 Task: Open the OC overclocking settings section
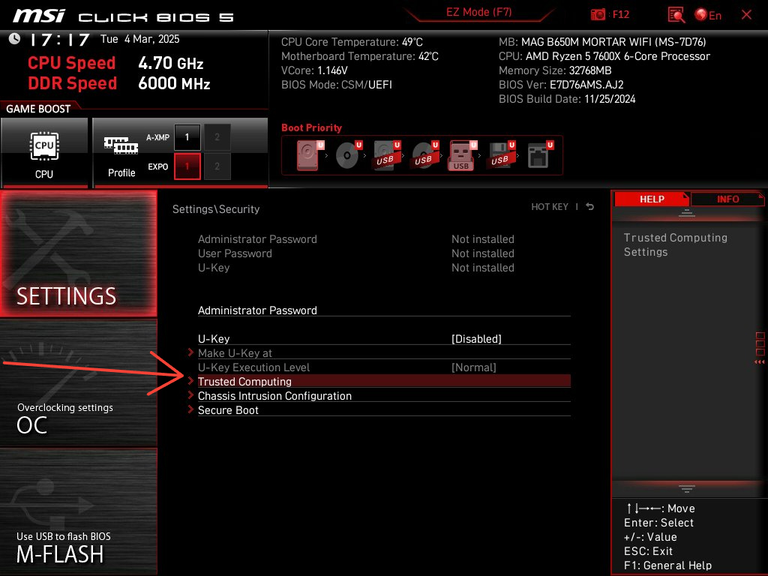(x=78, y=383)
